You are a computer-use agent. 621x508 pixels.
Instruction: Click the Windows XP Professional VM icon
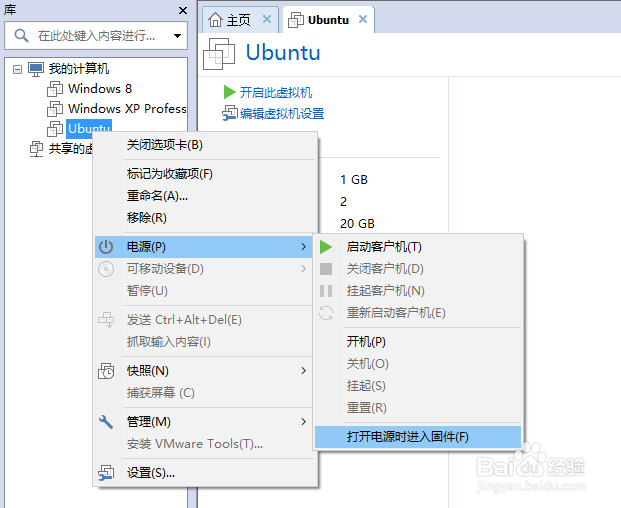[x=55, y=109]
